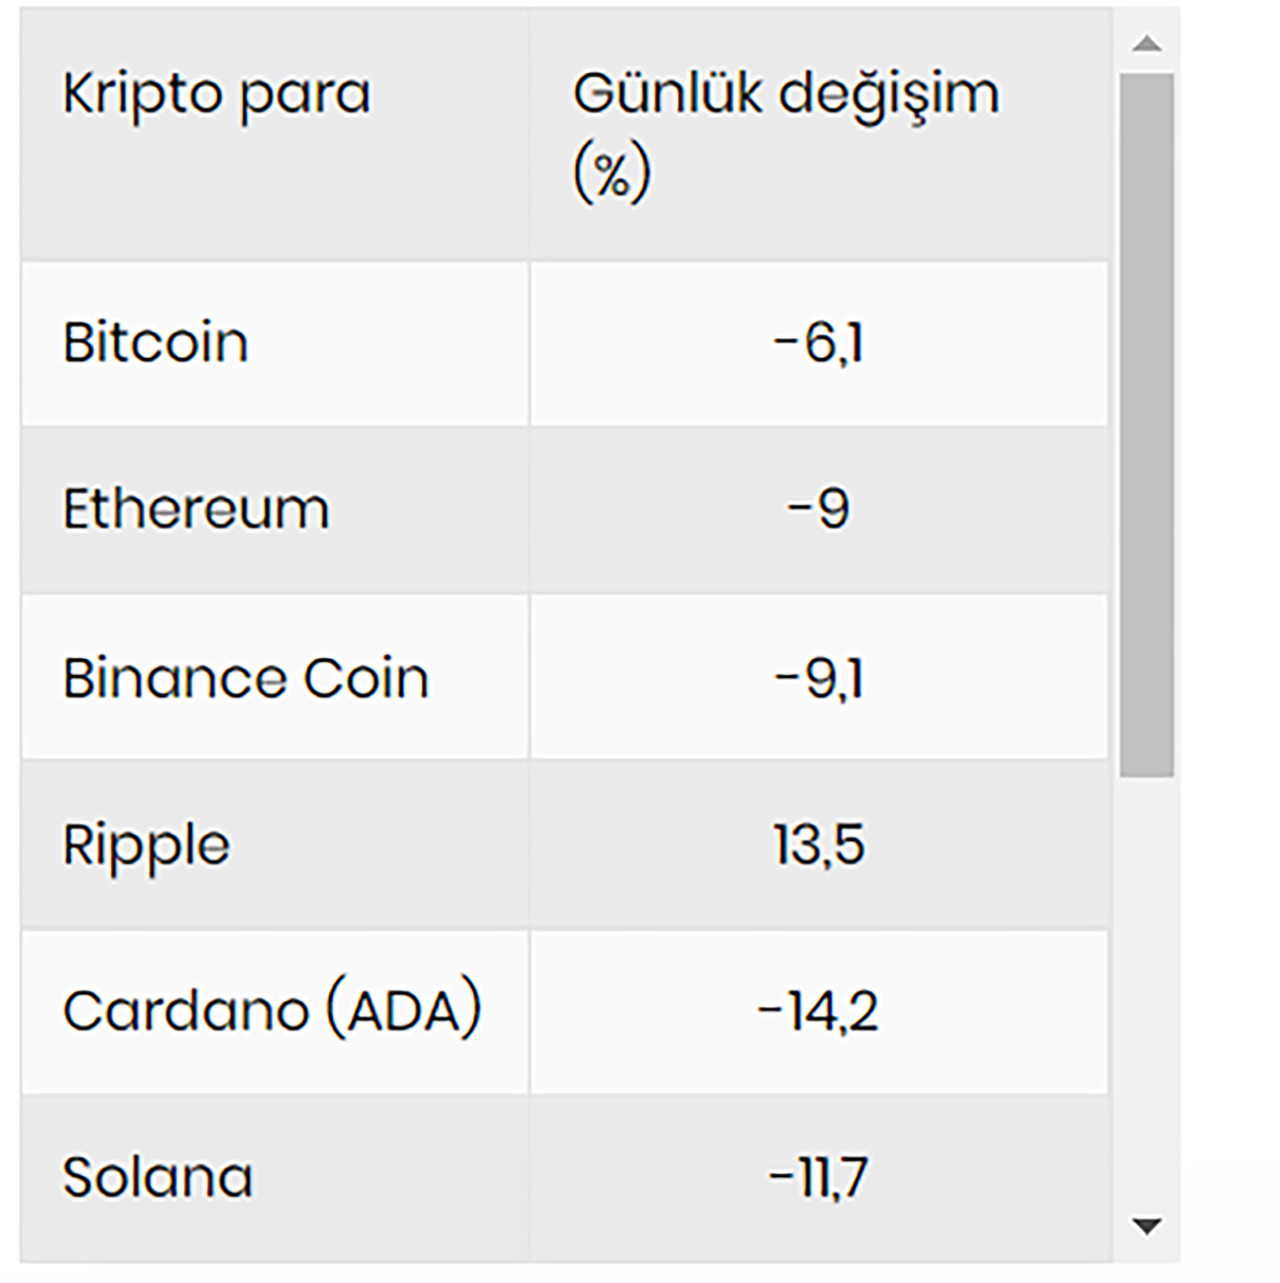The height and width of the screenshot is (1283, 1280).
Task: Click Binance Coin's change value -9,1
Action: pyautogui.click(x=818, y=678)
